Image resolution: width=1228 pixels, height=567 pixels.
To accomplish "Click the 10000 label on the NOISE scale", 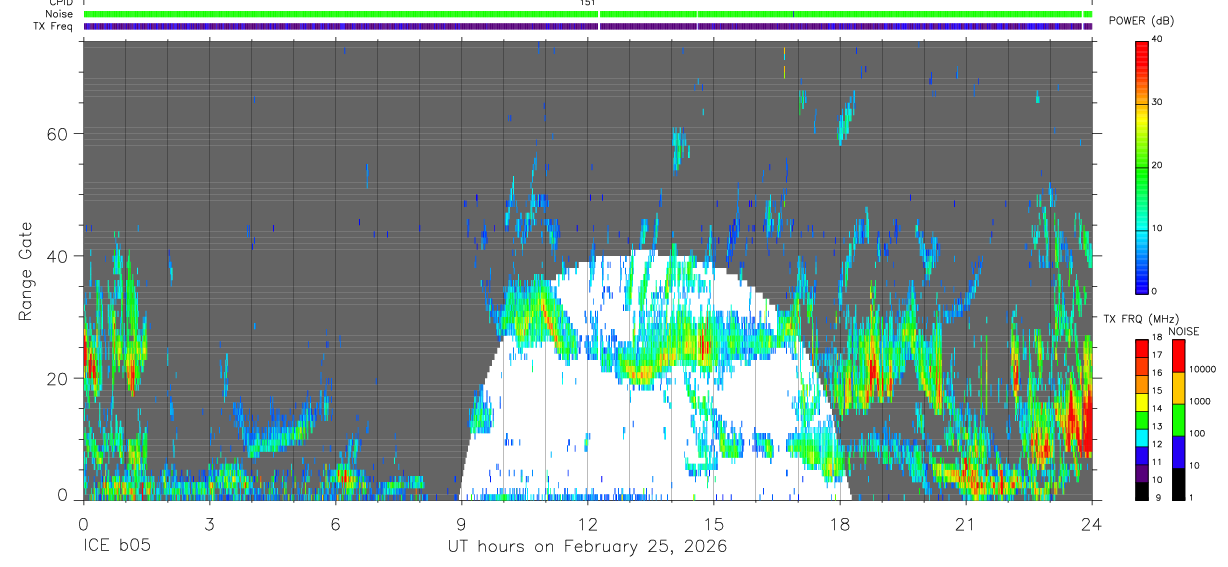I will coord(1201,370).
